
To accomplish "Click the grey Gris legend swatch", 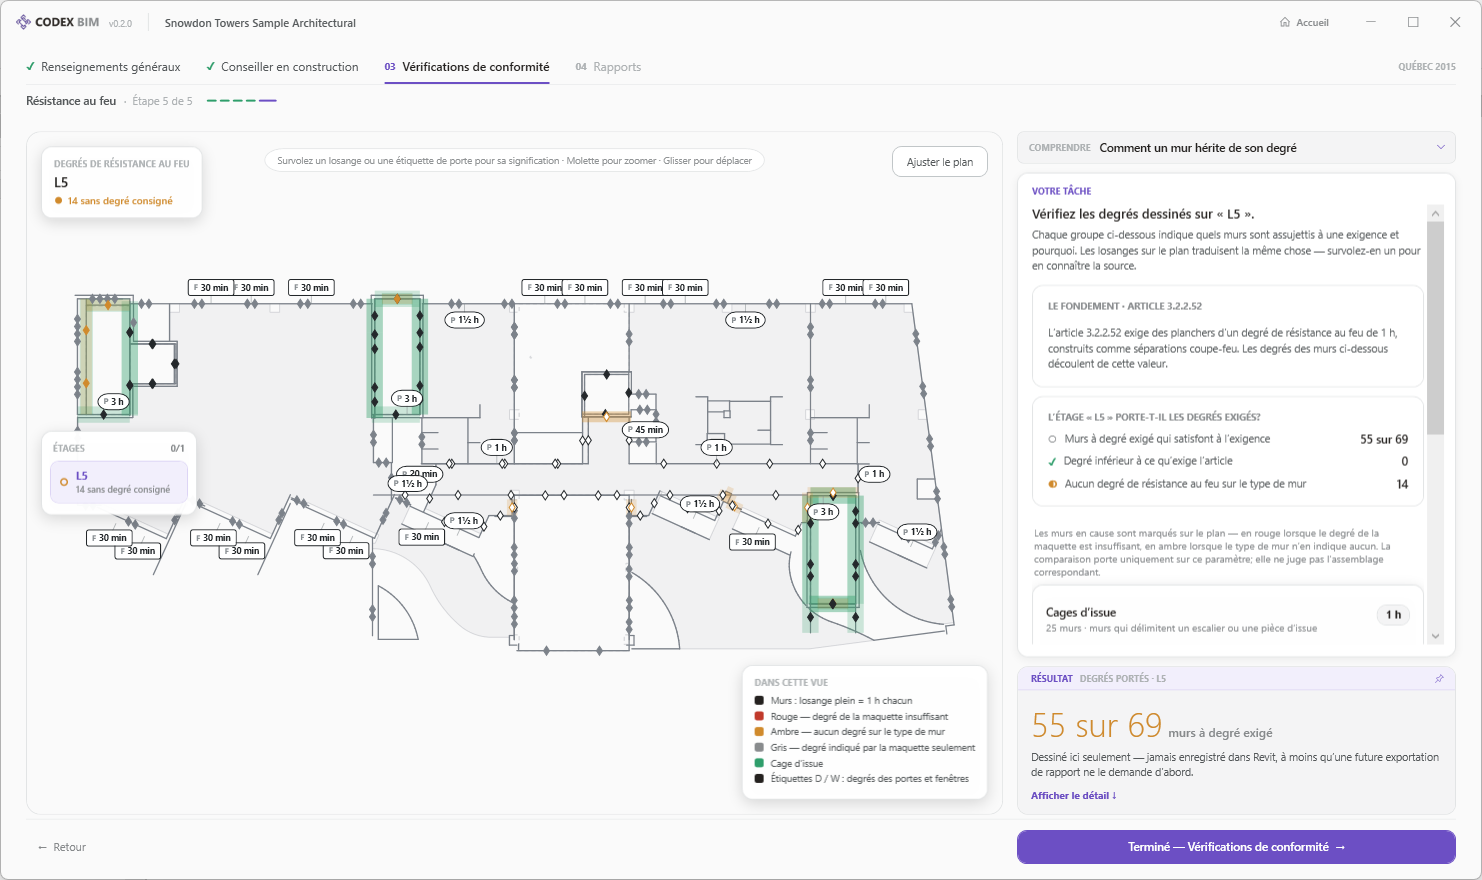I will 759,748.
